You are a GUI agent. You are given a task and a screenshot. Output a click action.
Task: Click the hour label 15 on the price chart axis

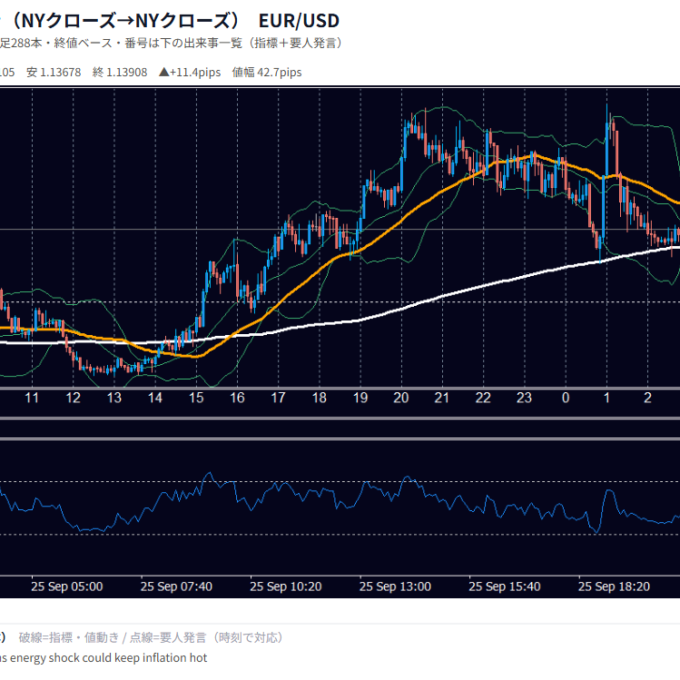click(196, 398)
